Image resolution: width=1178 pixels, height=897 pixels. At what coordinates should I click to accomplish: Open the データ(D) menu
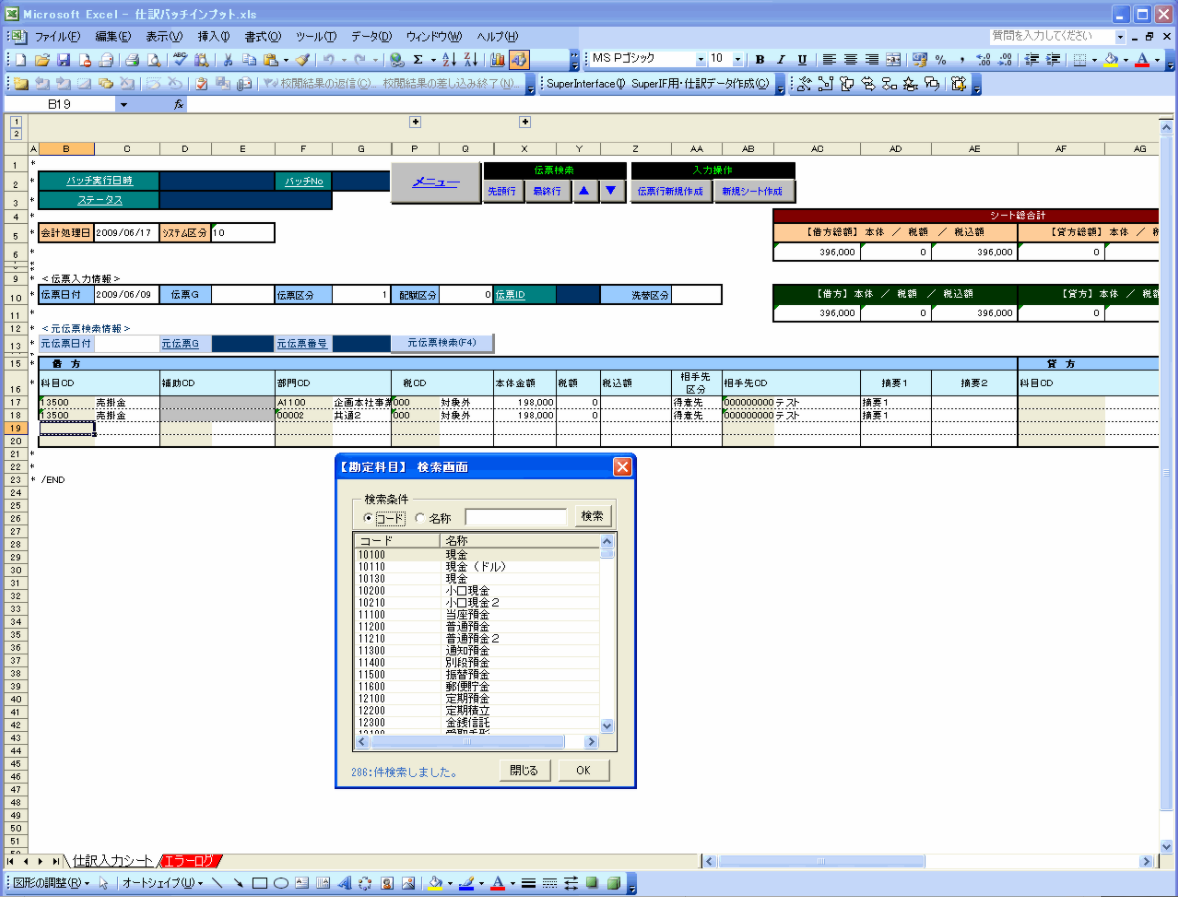[370, 36]
